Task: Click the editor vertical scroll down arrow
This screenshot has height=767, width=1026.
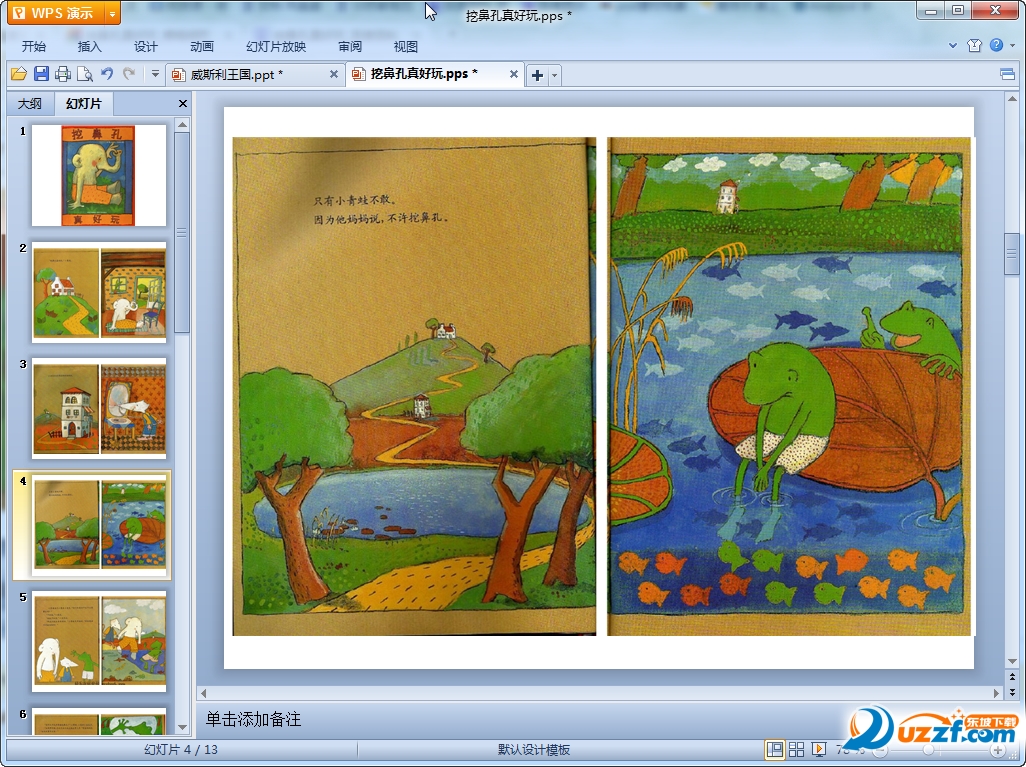Action: tap(1012, 662)
